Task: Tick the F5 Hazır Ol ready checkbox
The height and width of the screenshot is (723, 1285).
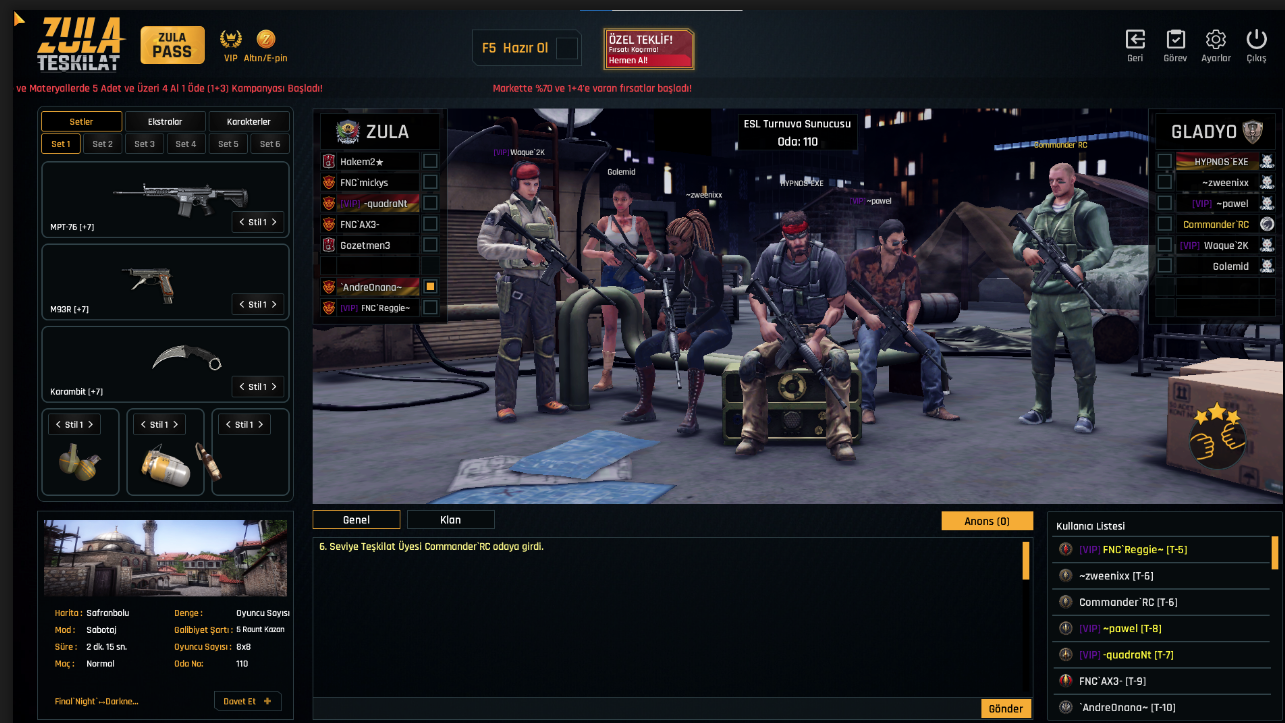Action: (567, 48)
